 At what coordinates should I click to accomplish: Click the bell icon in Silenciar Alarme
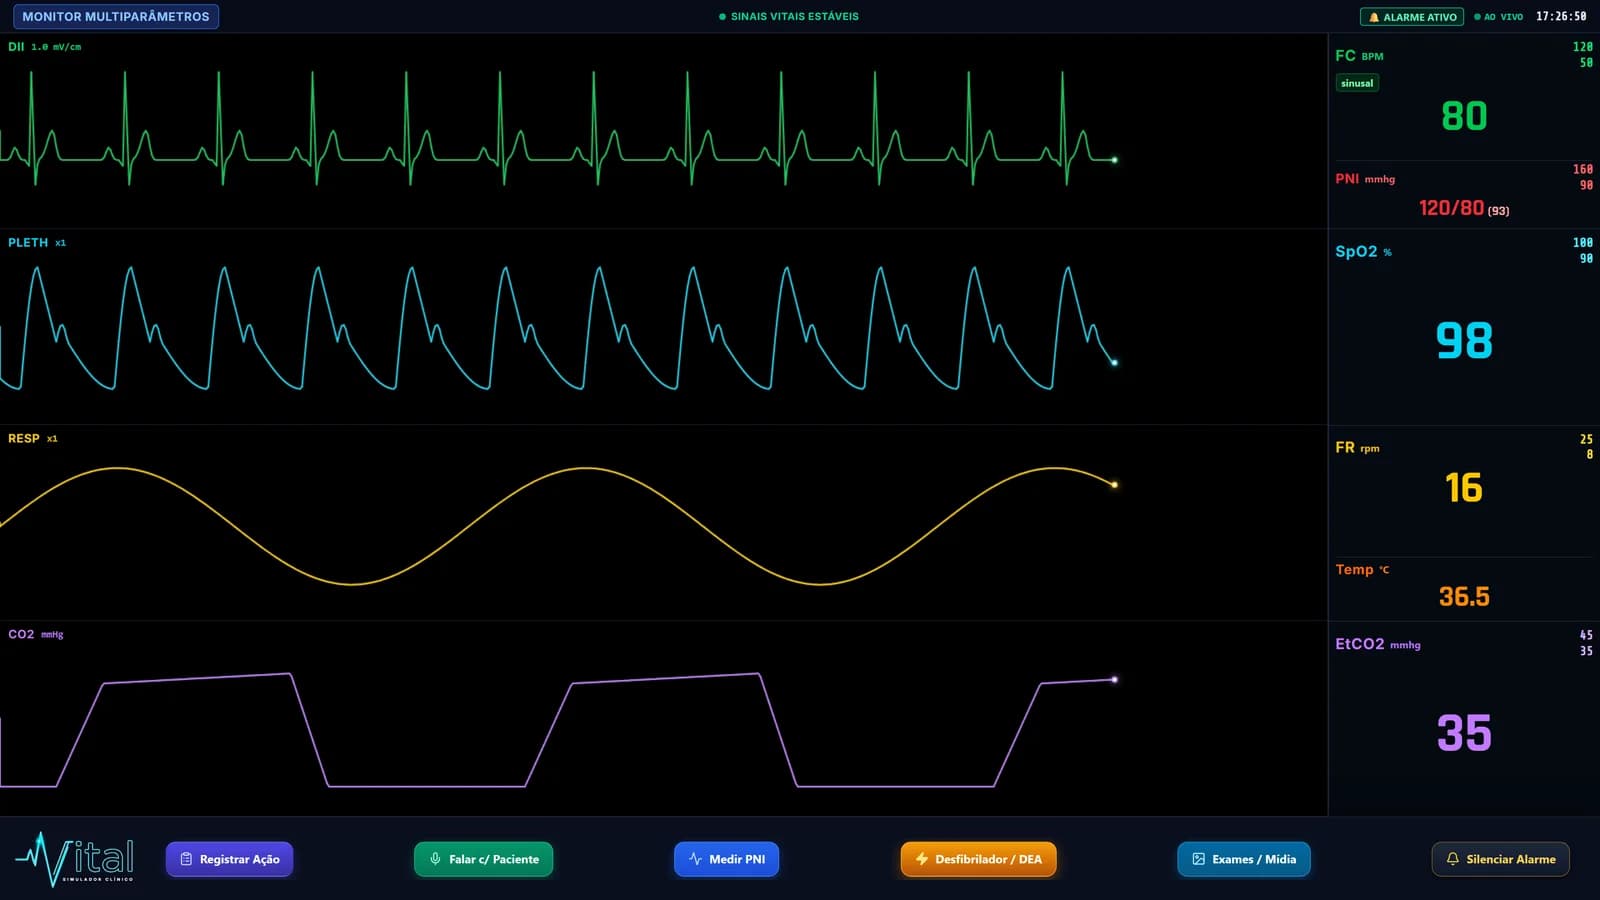point(1453,859)
